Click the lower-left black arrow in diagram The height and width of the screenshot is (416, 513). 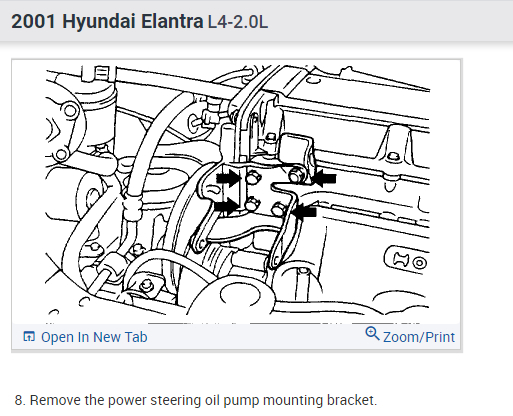(x=226, y=206)
